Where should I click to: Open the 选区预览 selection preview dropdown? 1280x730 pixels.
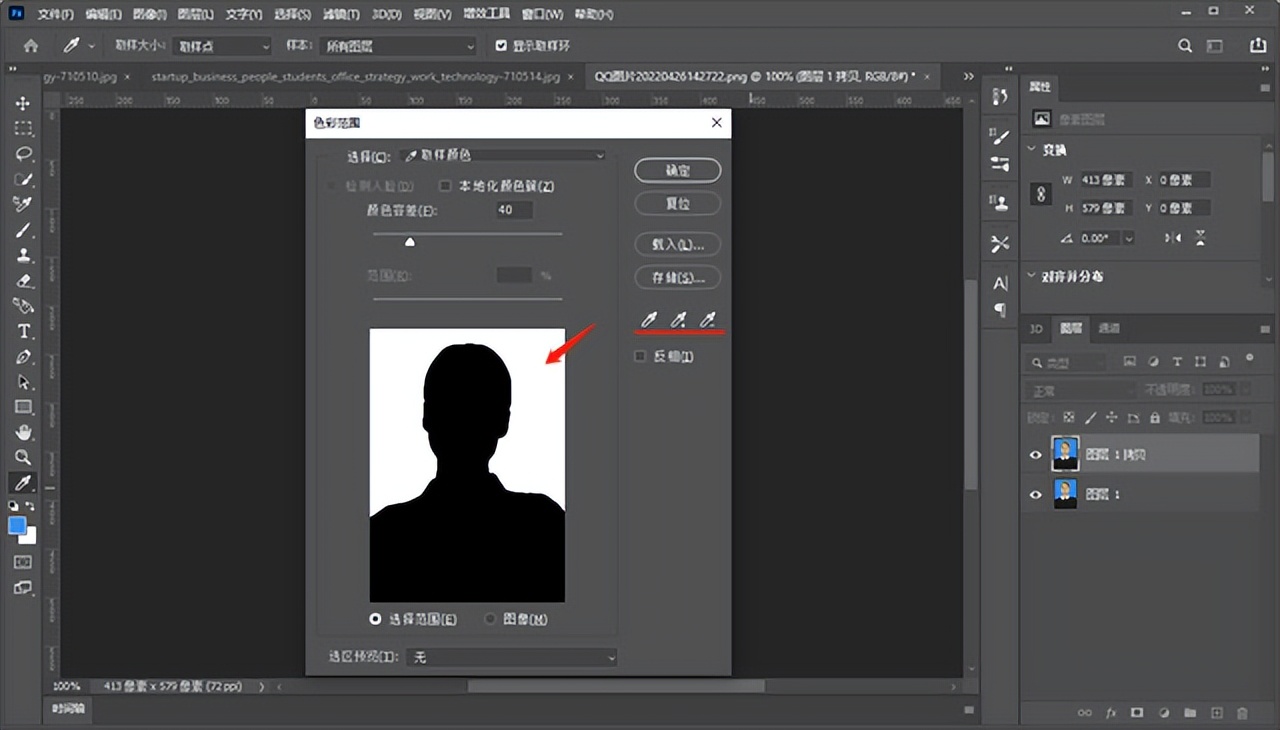point(511,657)
